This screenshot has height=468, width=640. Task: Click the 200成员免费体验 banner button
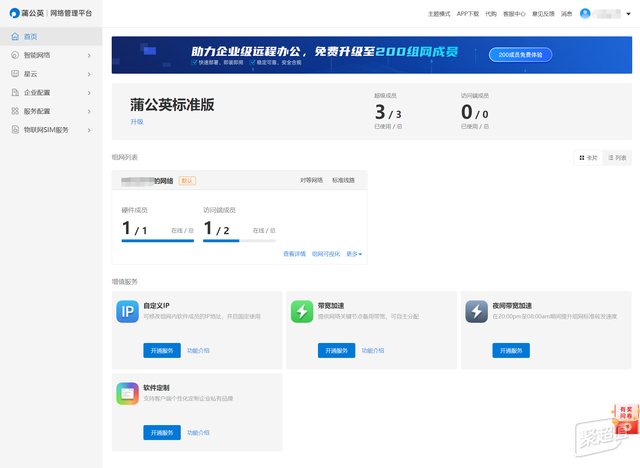520,55
